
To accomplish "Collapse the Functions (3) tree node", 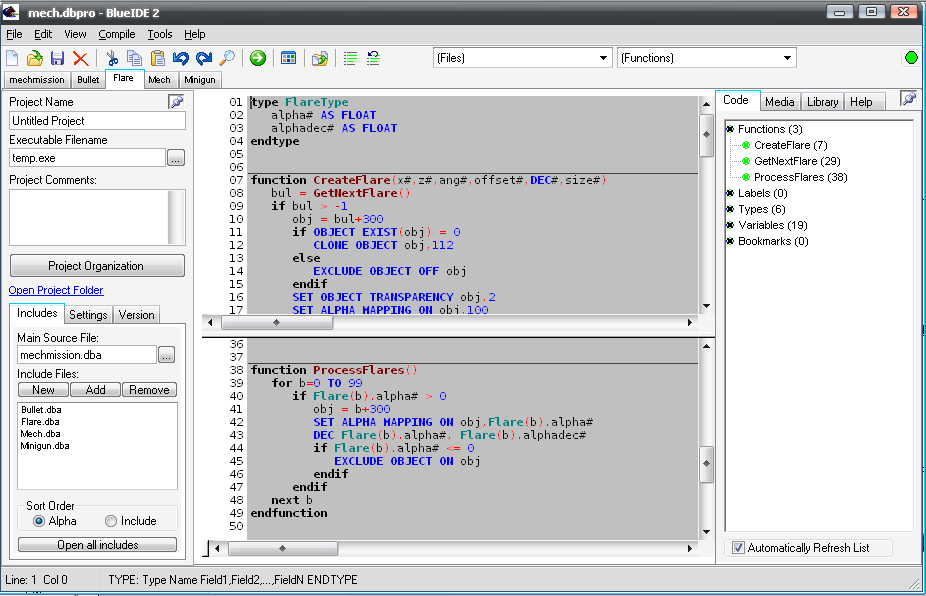I will click(x=730, y=129).
